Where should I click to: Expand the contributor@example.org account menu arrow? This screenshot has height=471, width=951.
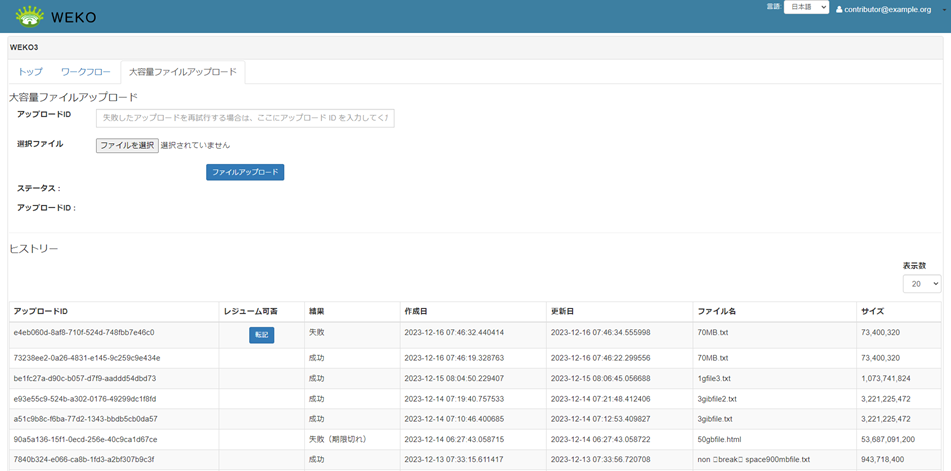tap(944, 10)
